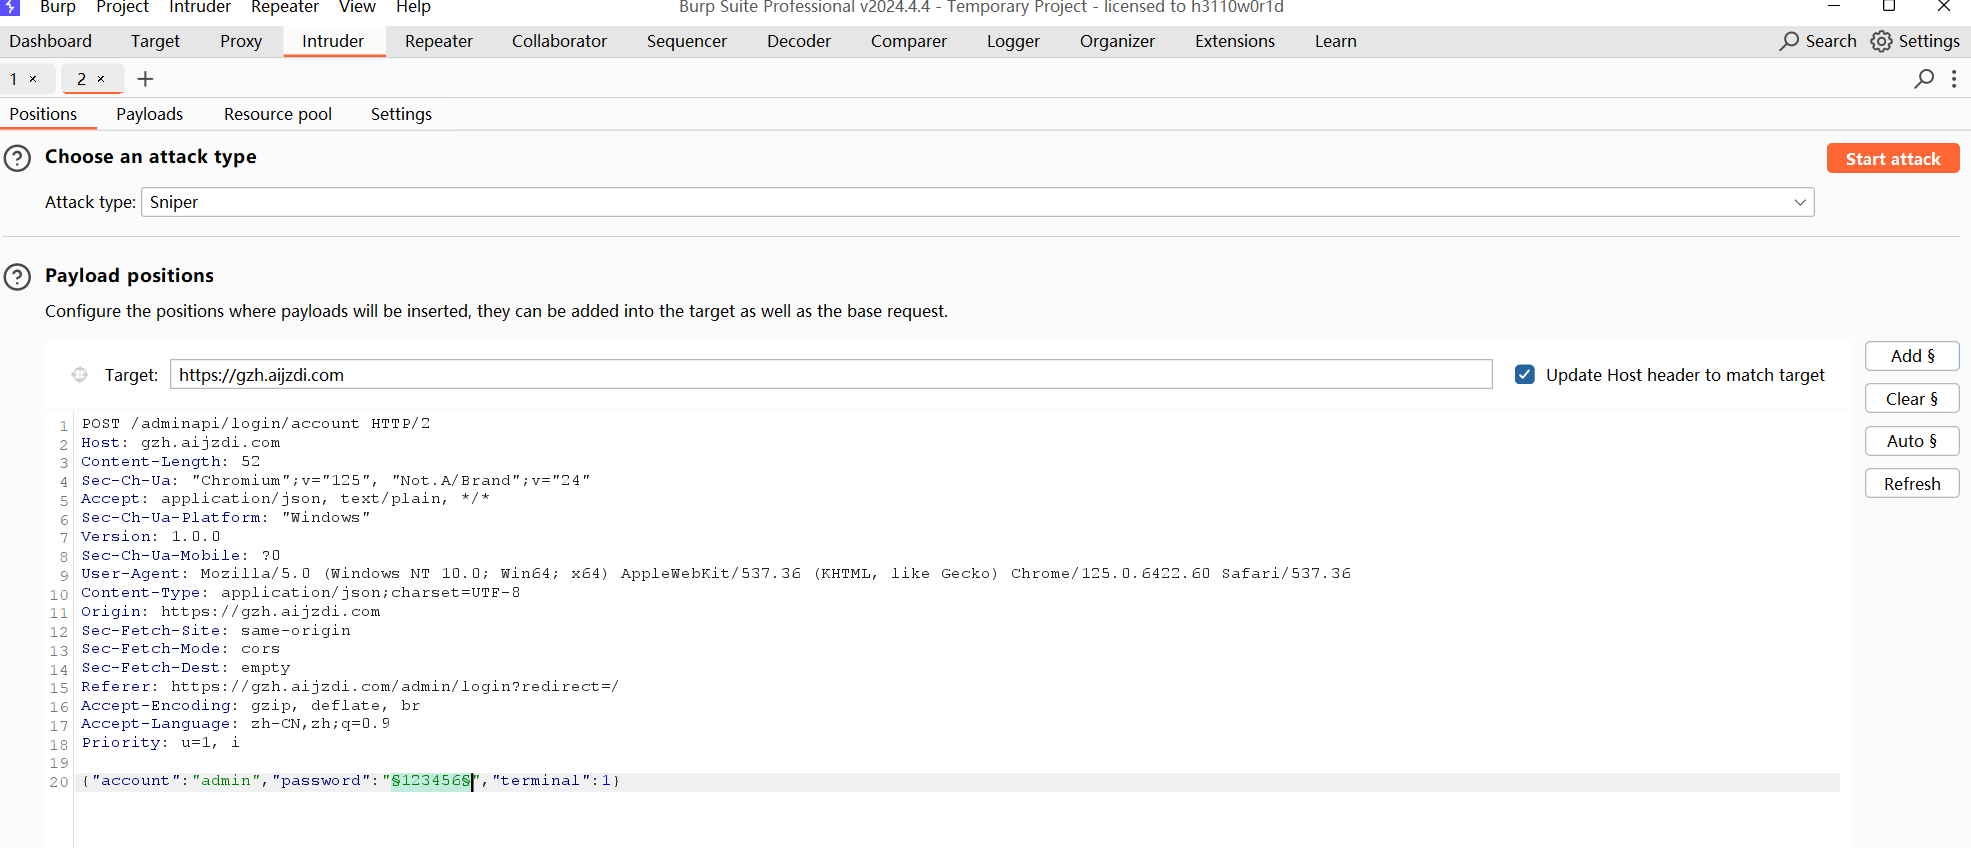This screenshot has width=1971, height=848.
Task: Open the Repeater menu in menu bar
Action: tap(285, 7)
